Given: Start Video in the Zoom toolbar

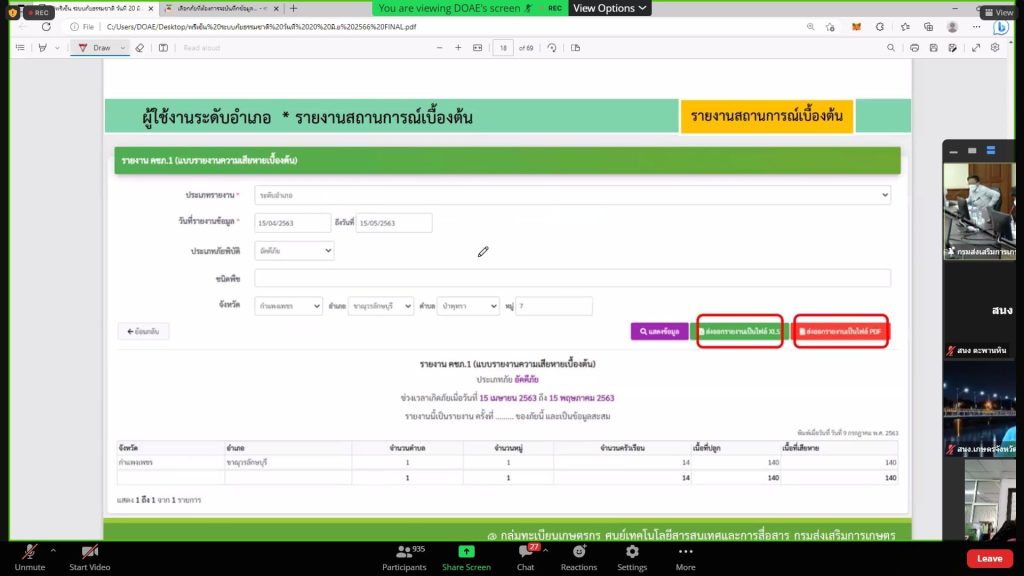Looking at the screenshot, I should [89, 552].
